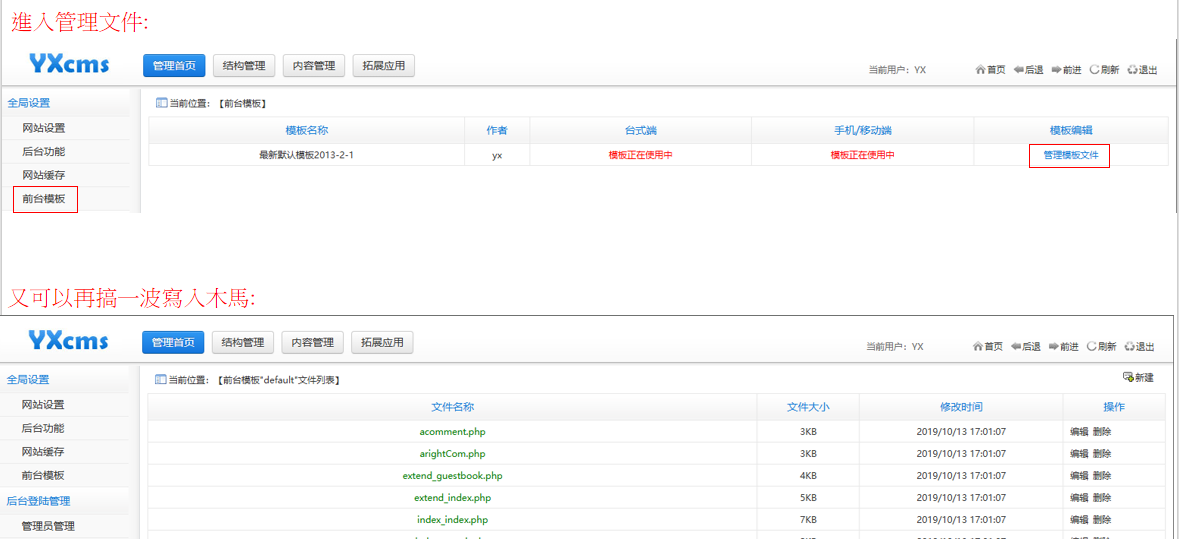
Task: Open 后台功能 in upper sidebar
Action: [44, 152]
